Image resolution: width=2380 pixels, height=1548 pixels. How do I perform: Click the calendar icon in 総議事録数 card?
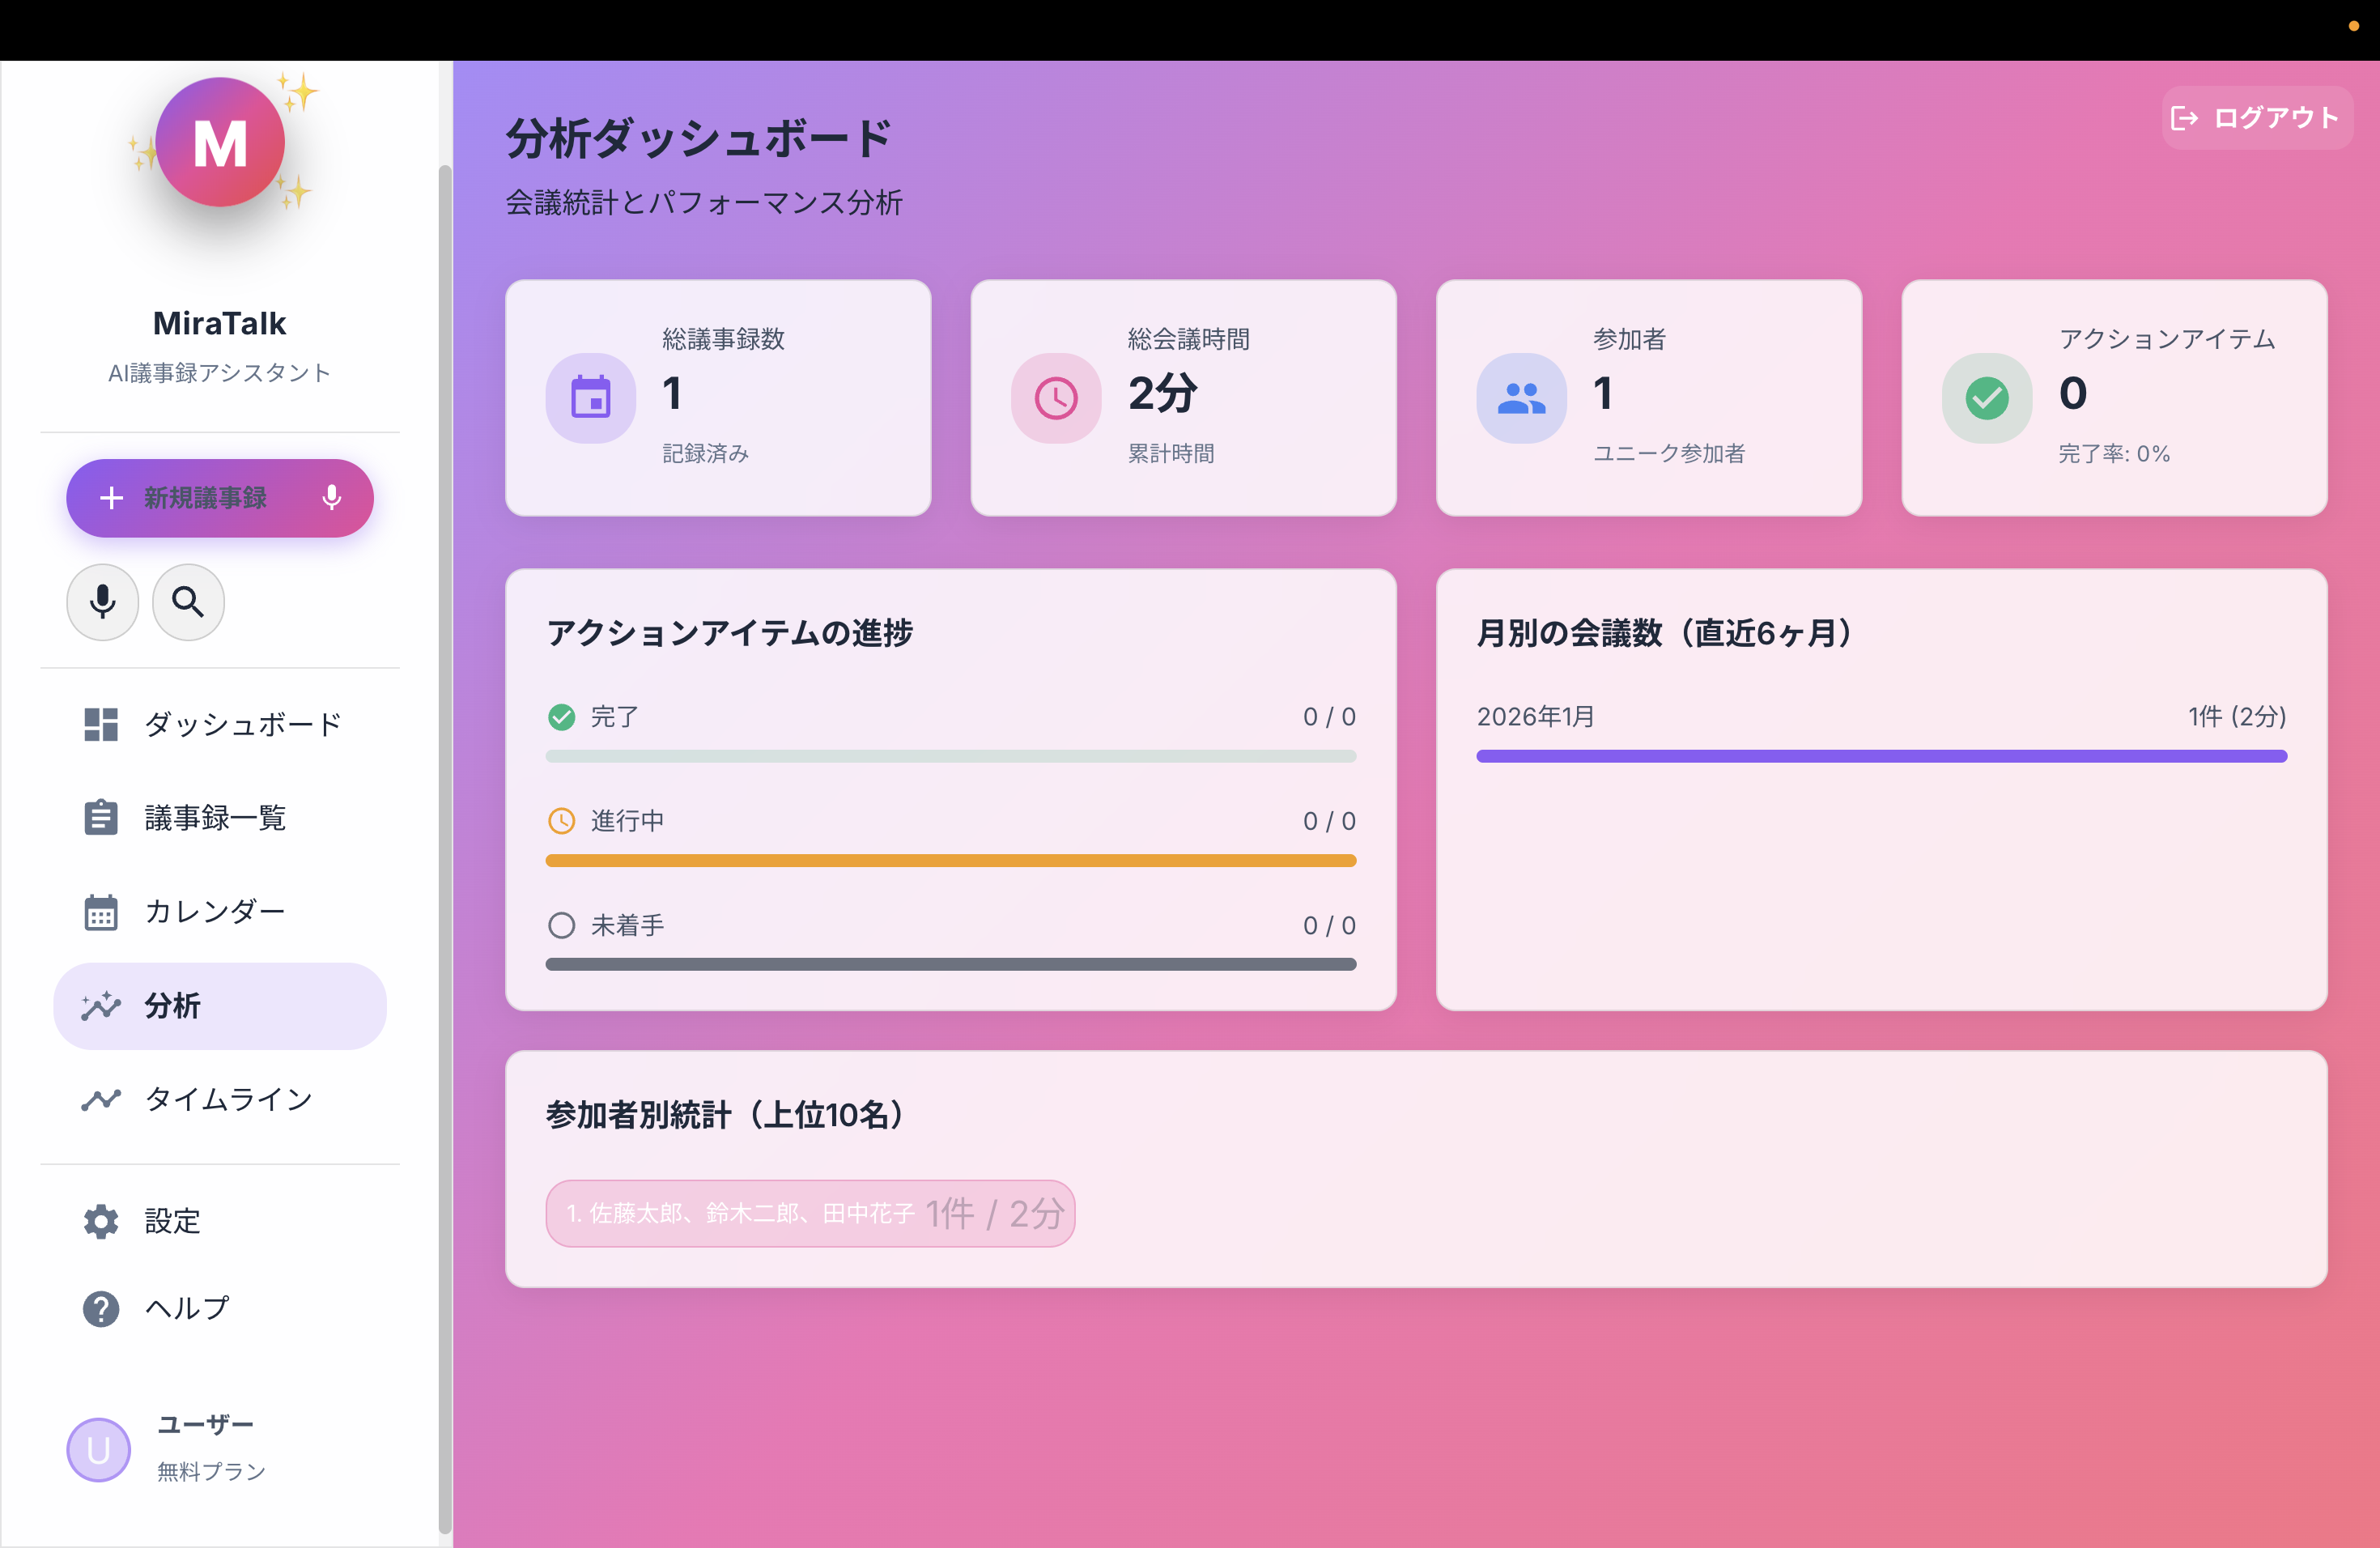tap(590, 398)
